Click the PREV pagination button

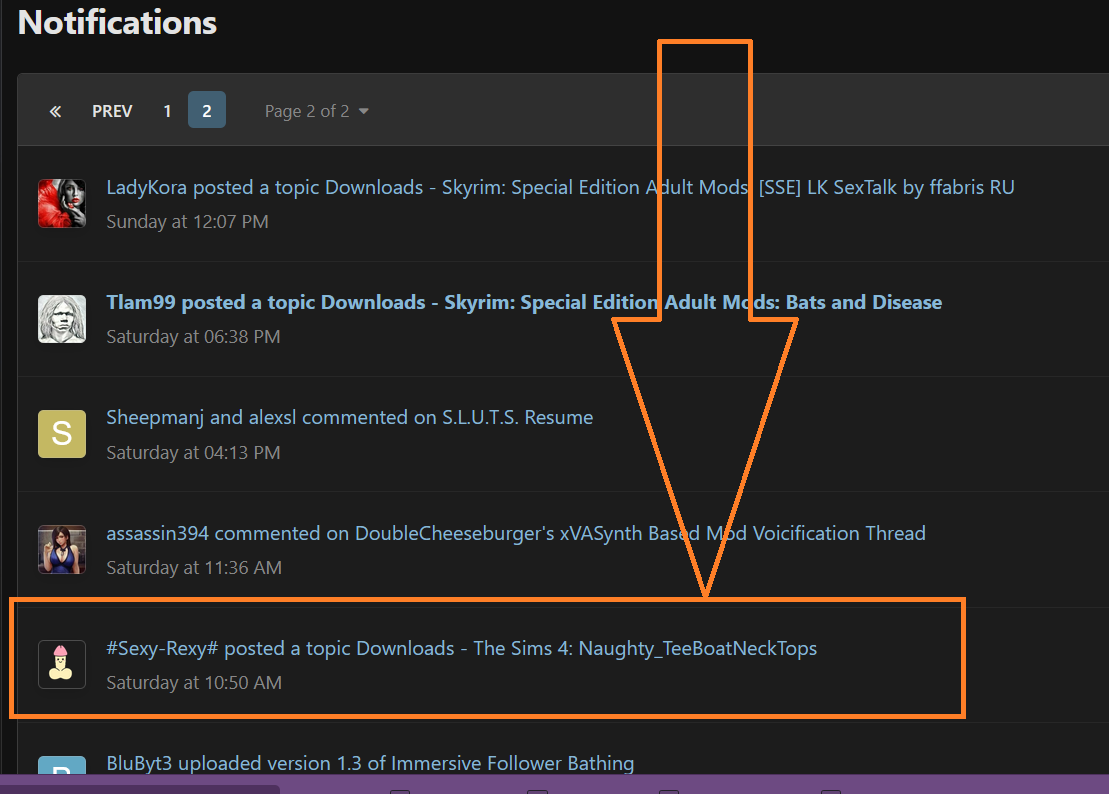click(112, 111)
